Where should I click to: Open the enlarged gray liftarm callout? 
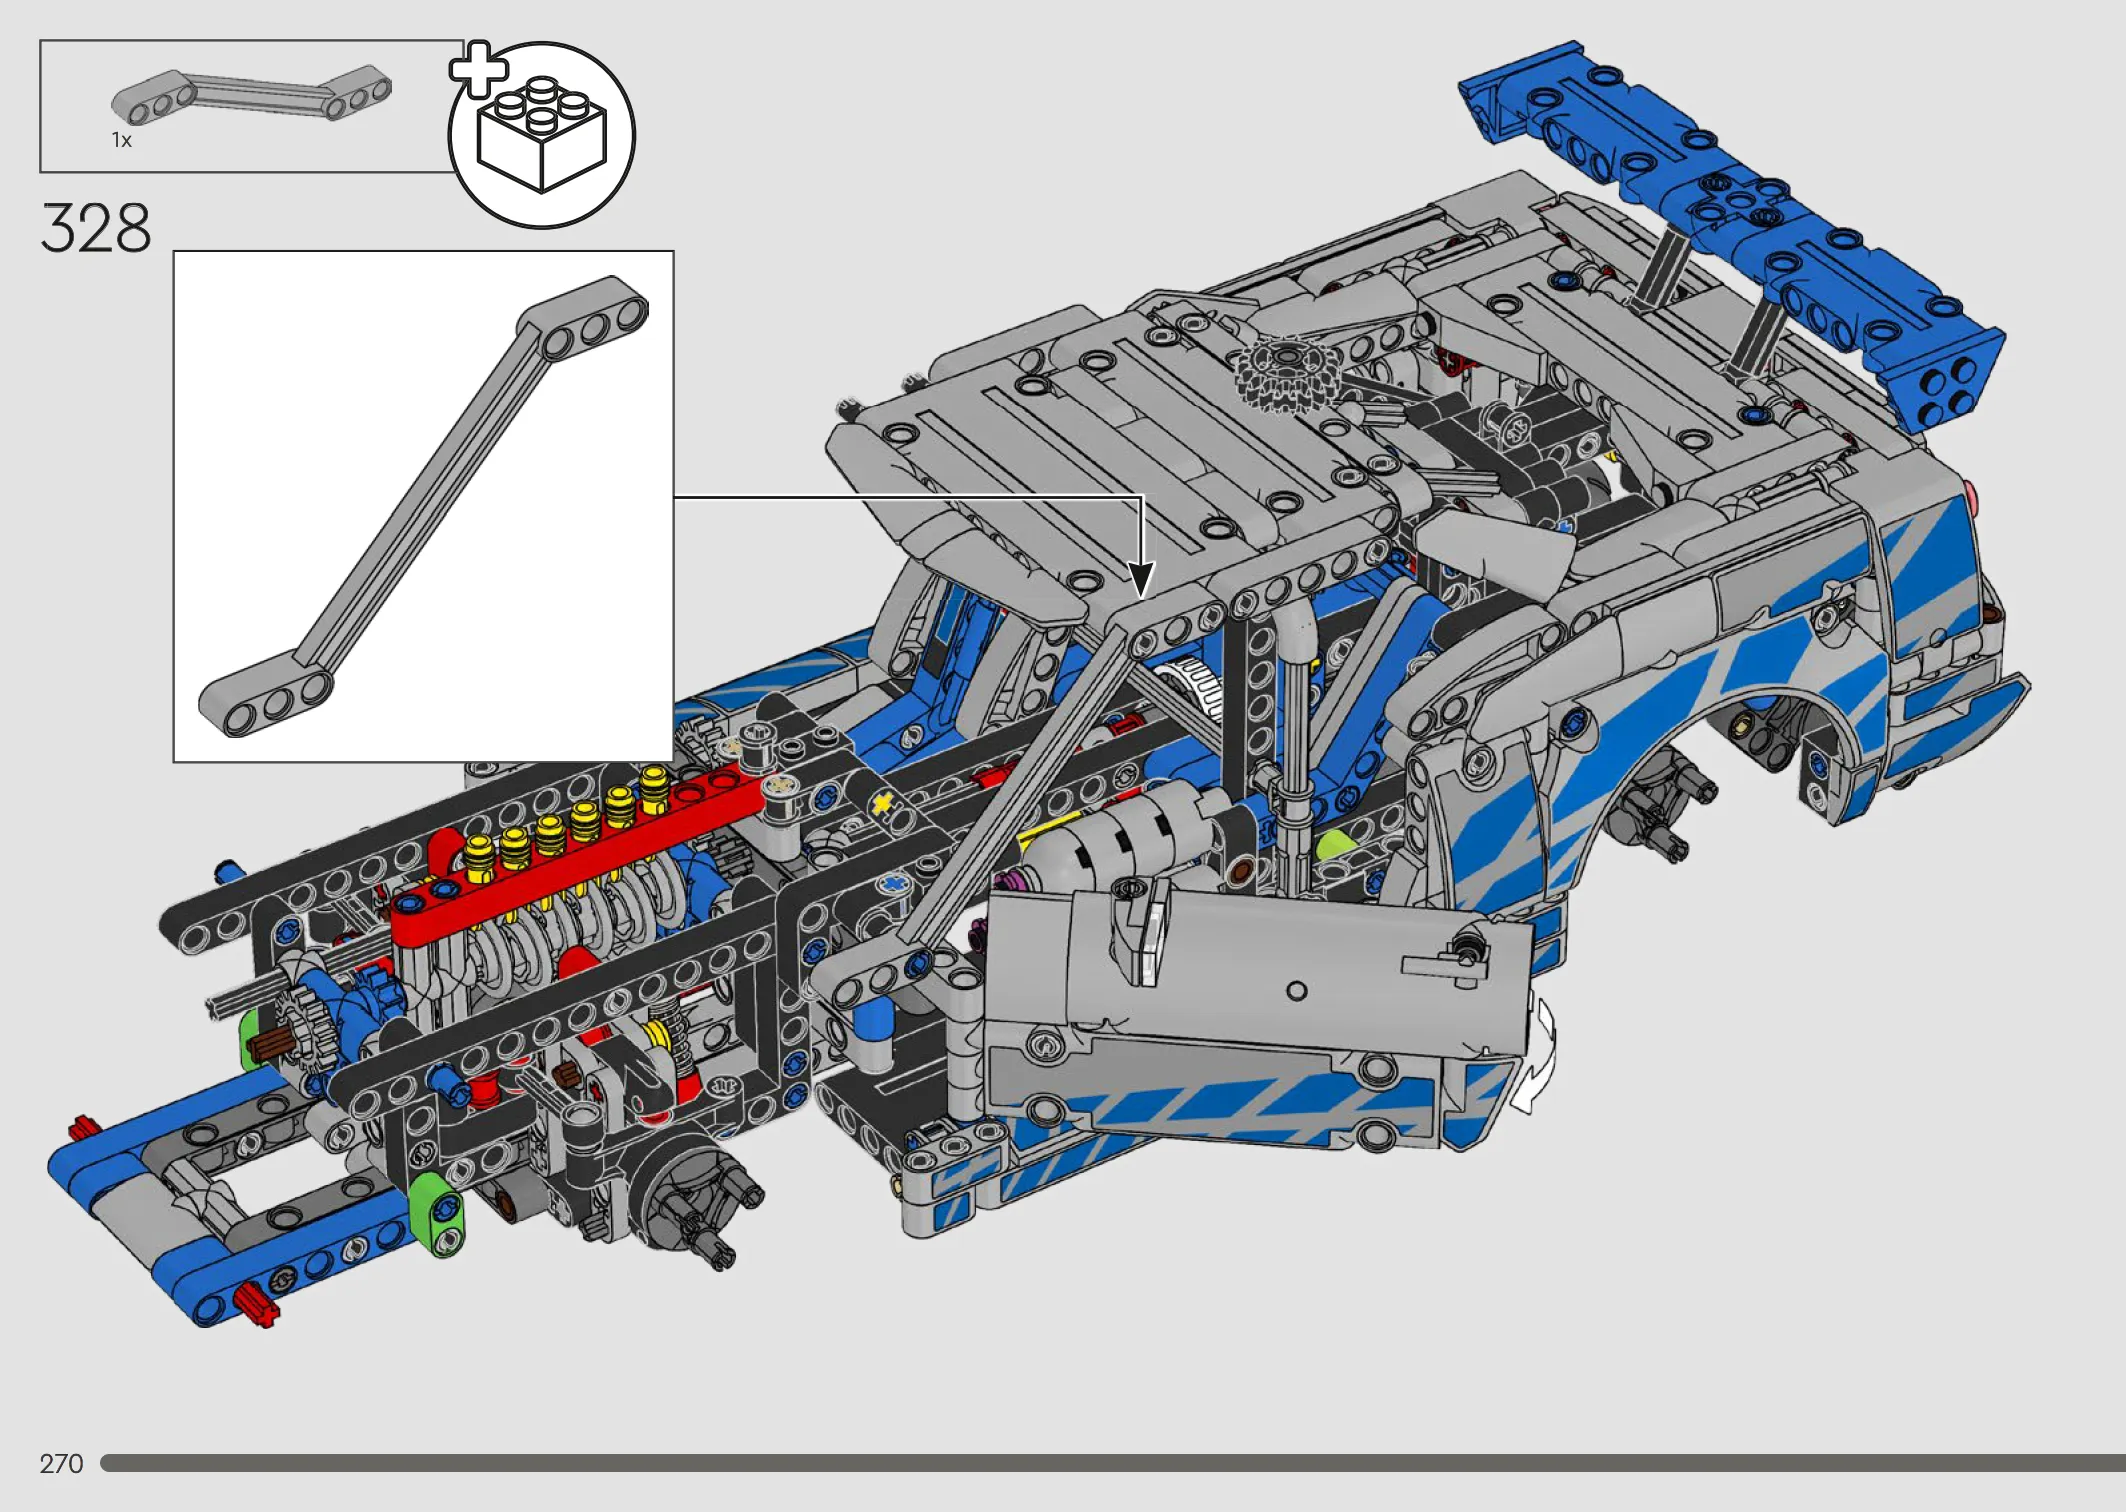(x=423, y=506)
